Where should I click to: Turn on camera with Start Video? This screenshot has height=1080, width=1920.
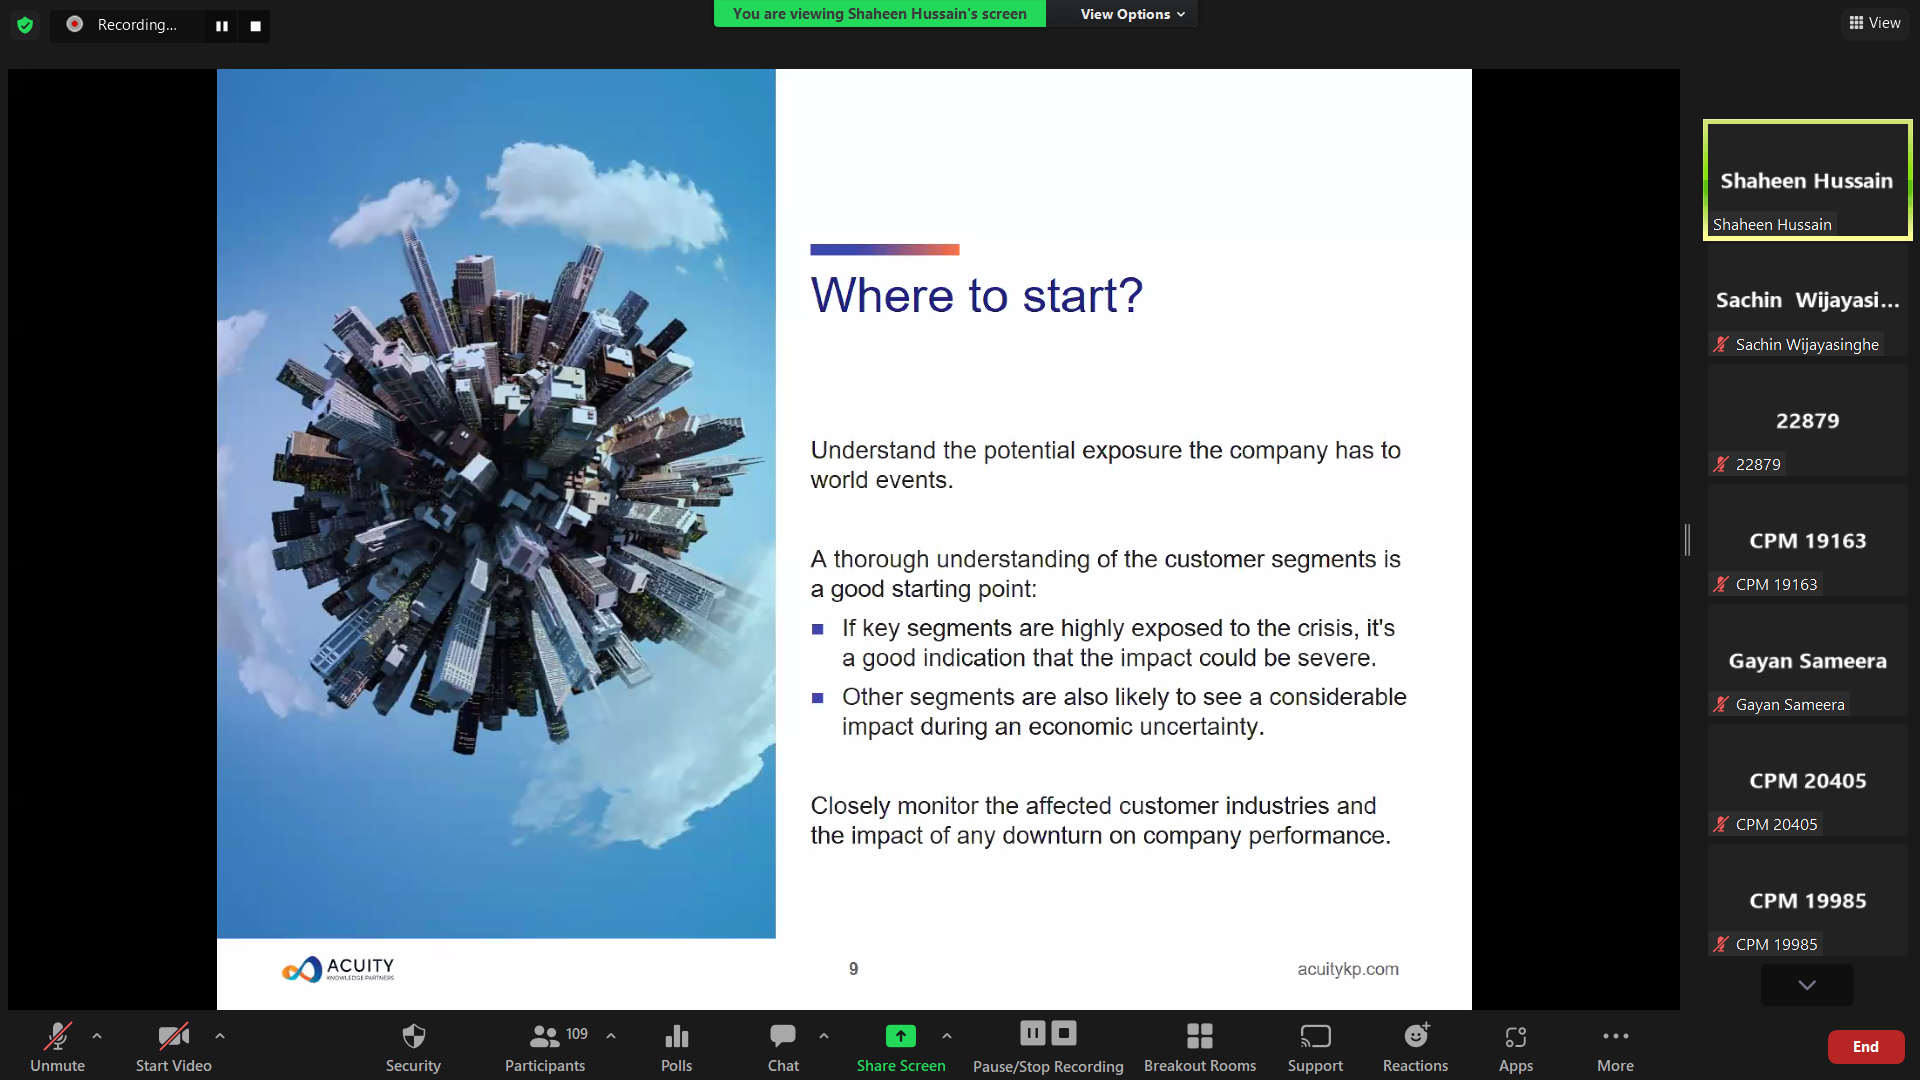173,1036
